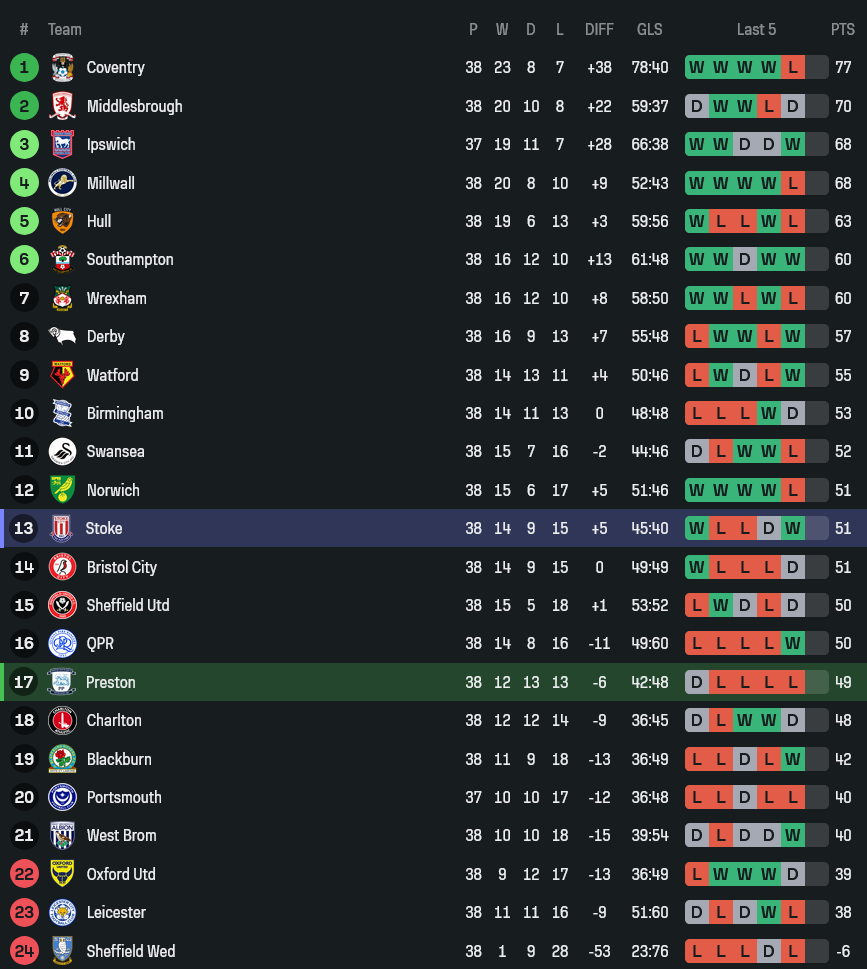Click the GLS column header
867x969 pixels.
[649, 30]
